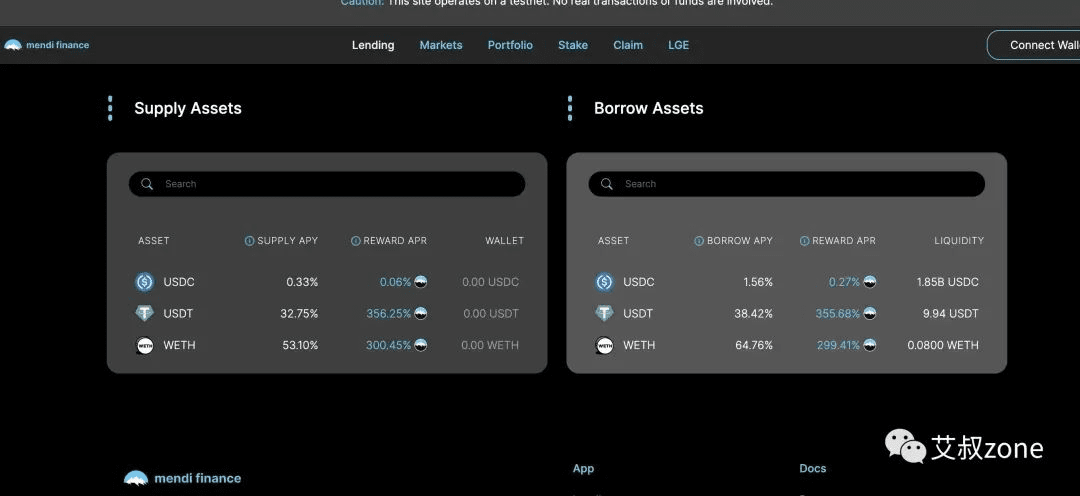Screen dimensions: 1080x496
Task: Click Mendi reward icon next to 300.45%
Action: tap(420, 345)
